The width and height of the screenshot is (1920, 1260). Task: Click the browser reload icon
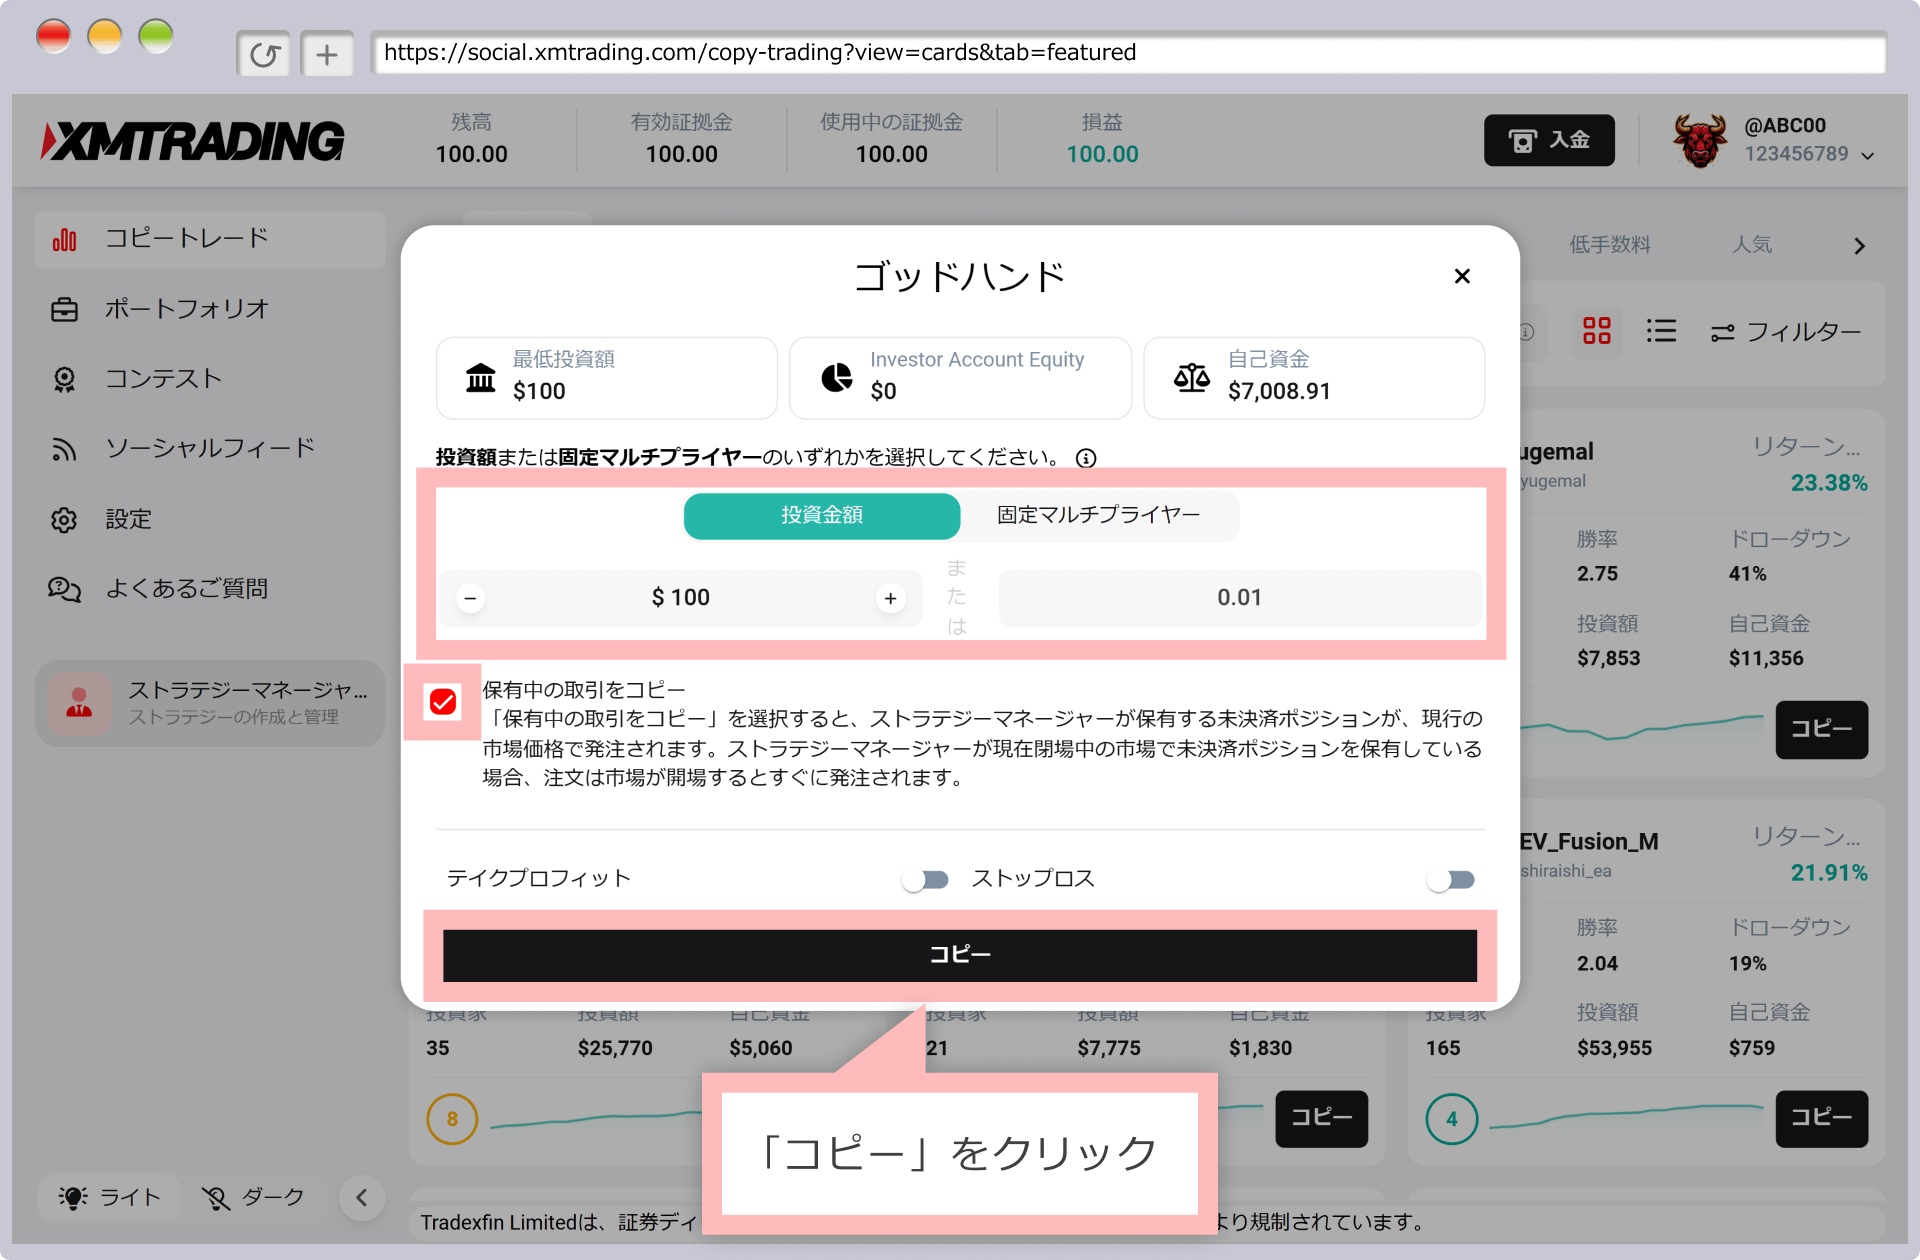click(x=264, y=54)
